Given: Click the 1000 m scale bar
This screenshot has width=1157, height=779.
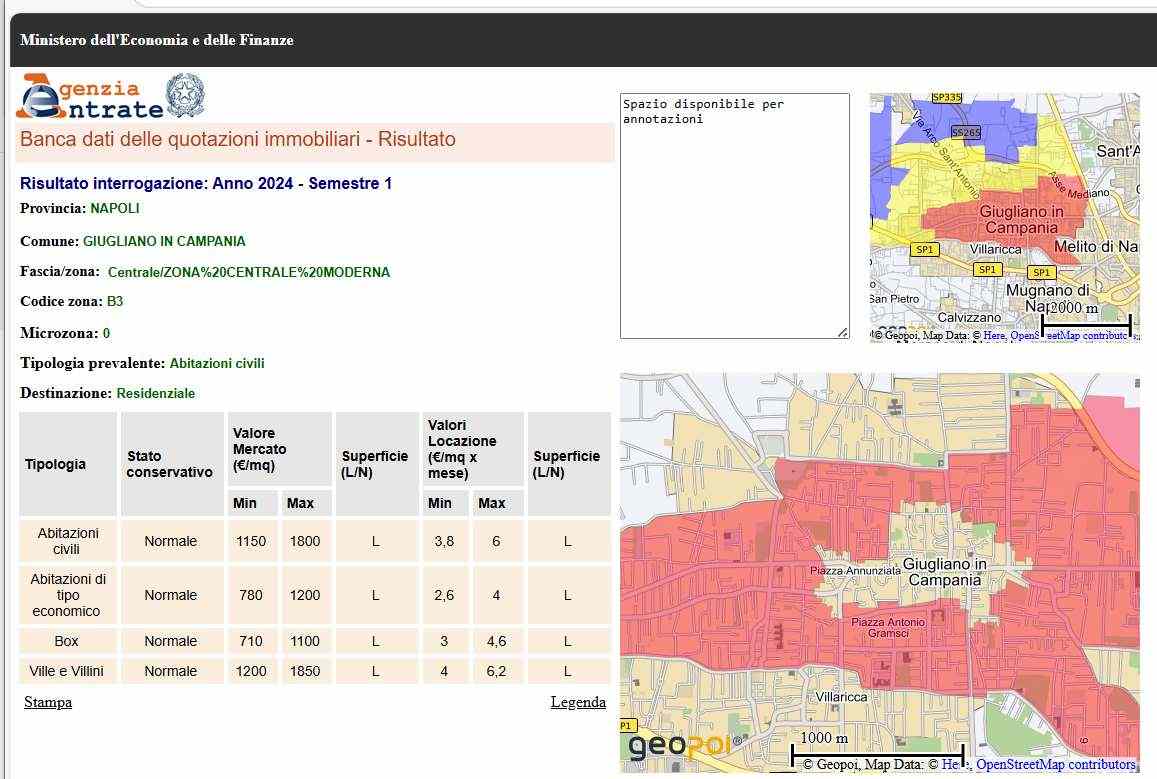Looking at the screenshot, I should pyautogui.click(x=877, y=753).
